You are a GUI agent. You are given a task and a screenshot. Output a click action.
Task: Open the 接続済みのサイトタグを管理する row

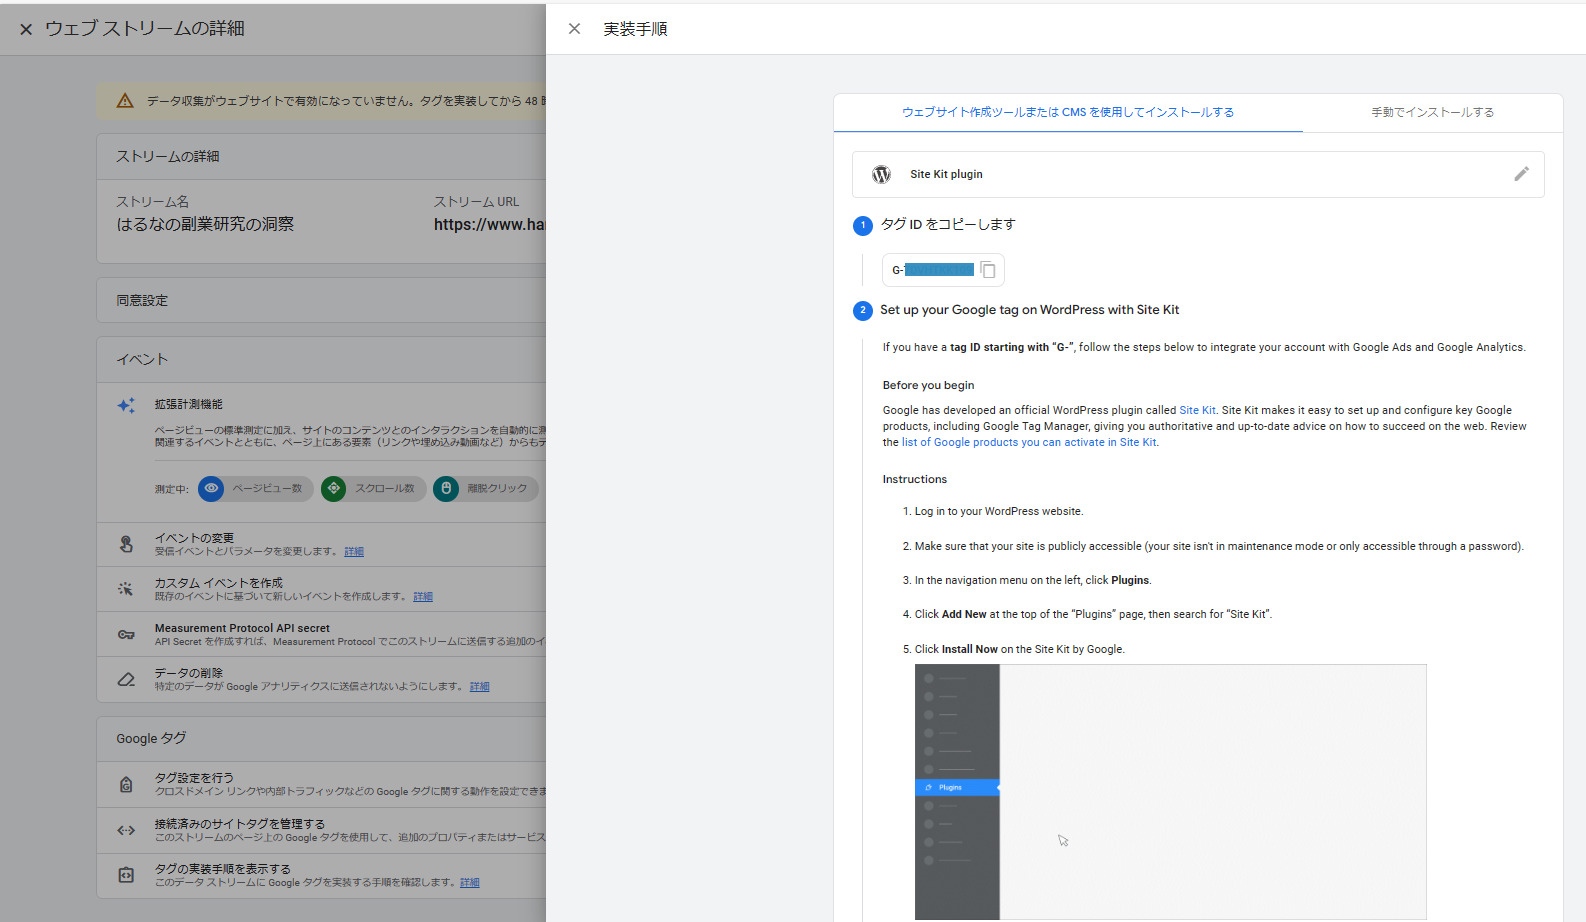321,830
